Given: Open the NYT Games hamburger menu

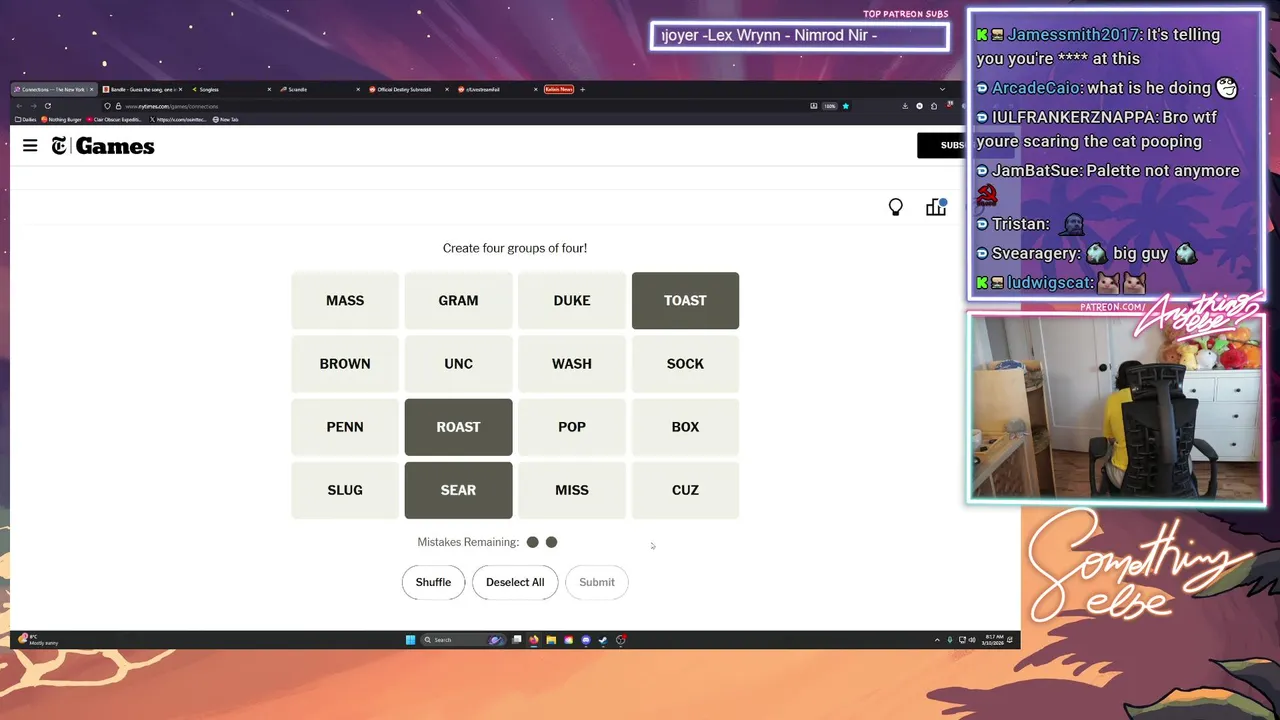Looking at the screenshot, I should tap(30, 146).
